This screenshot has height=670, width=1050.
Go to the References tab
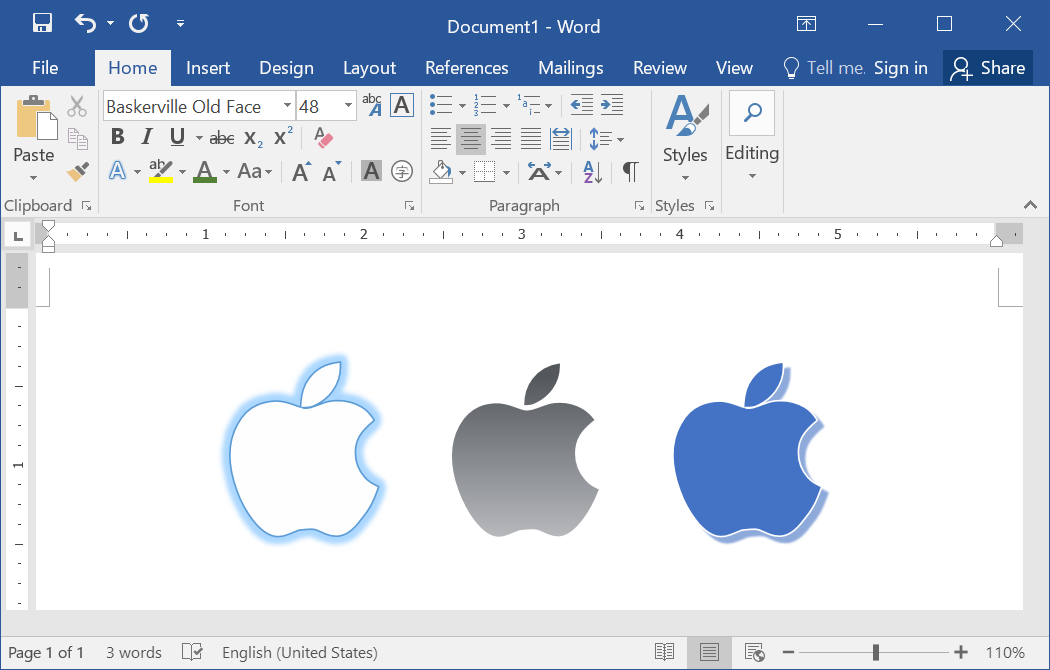point(467,68)
